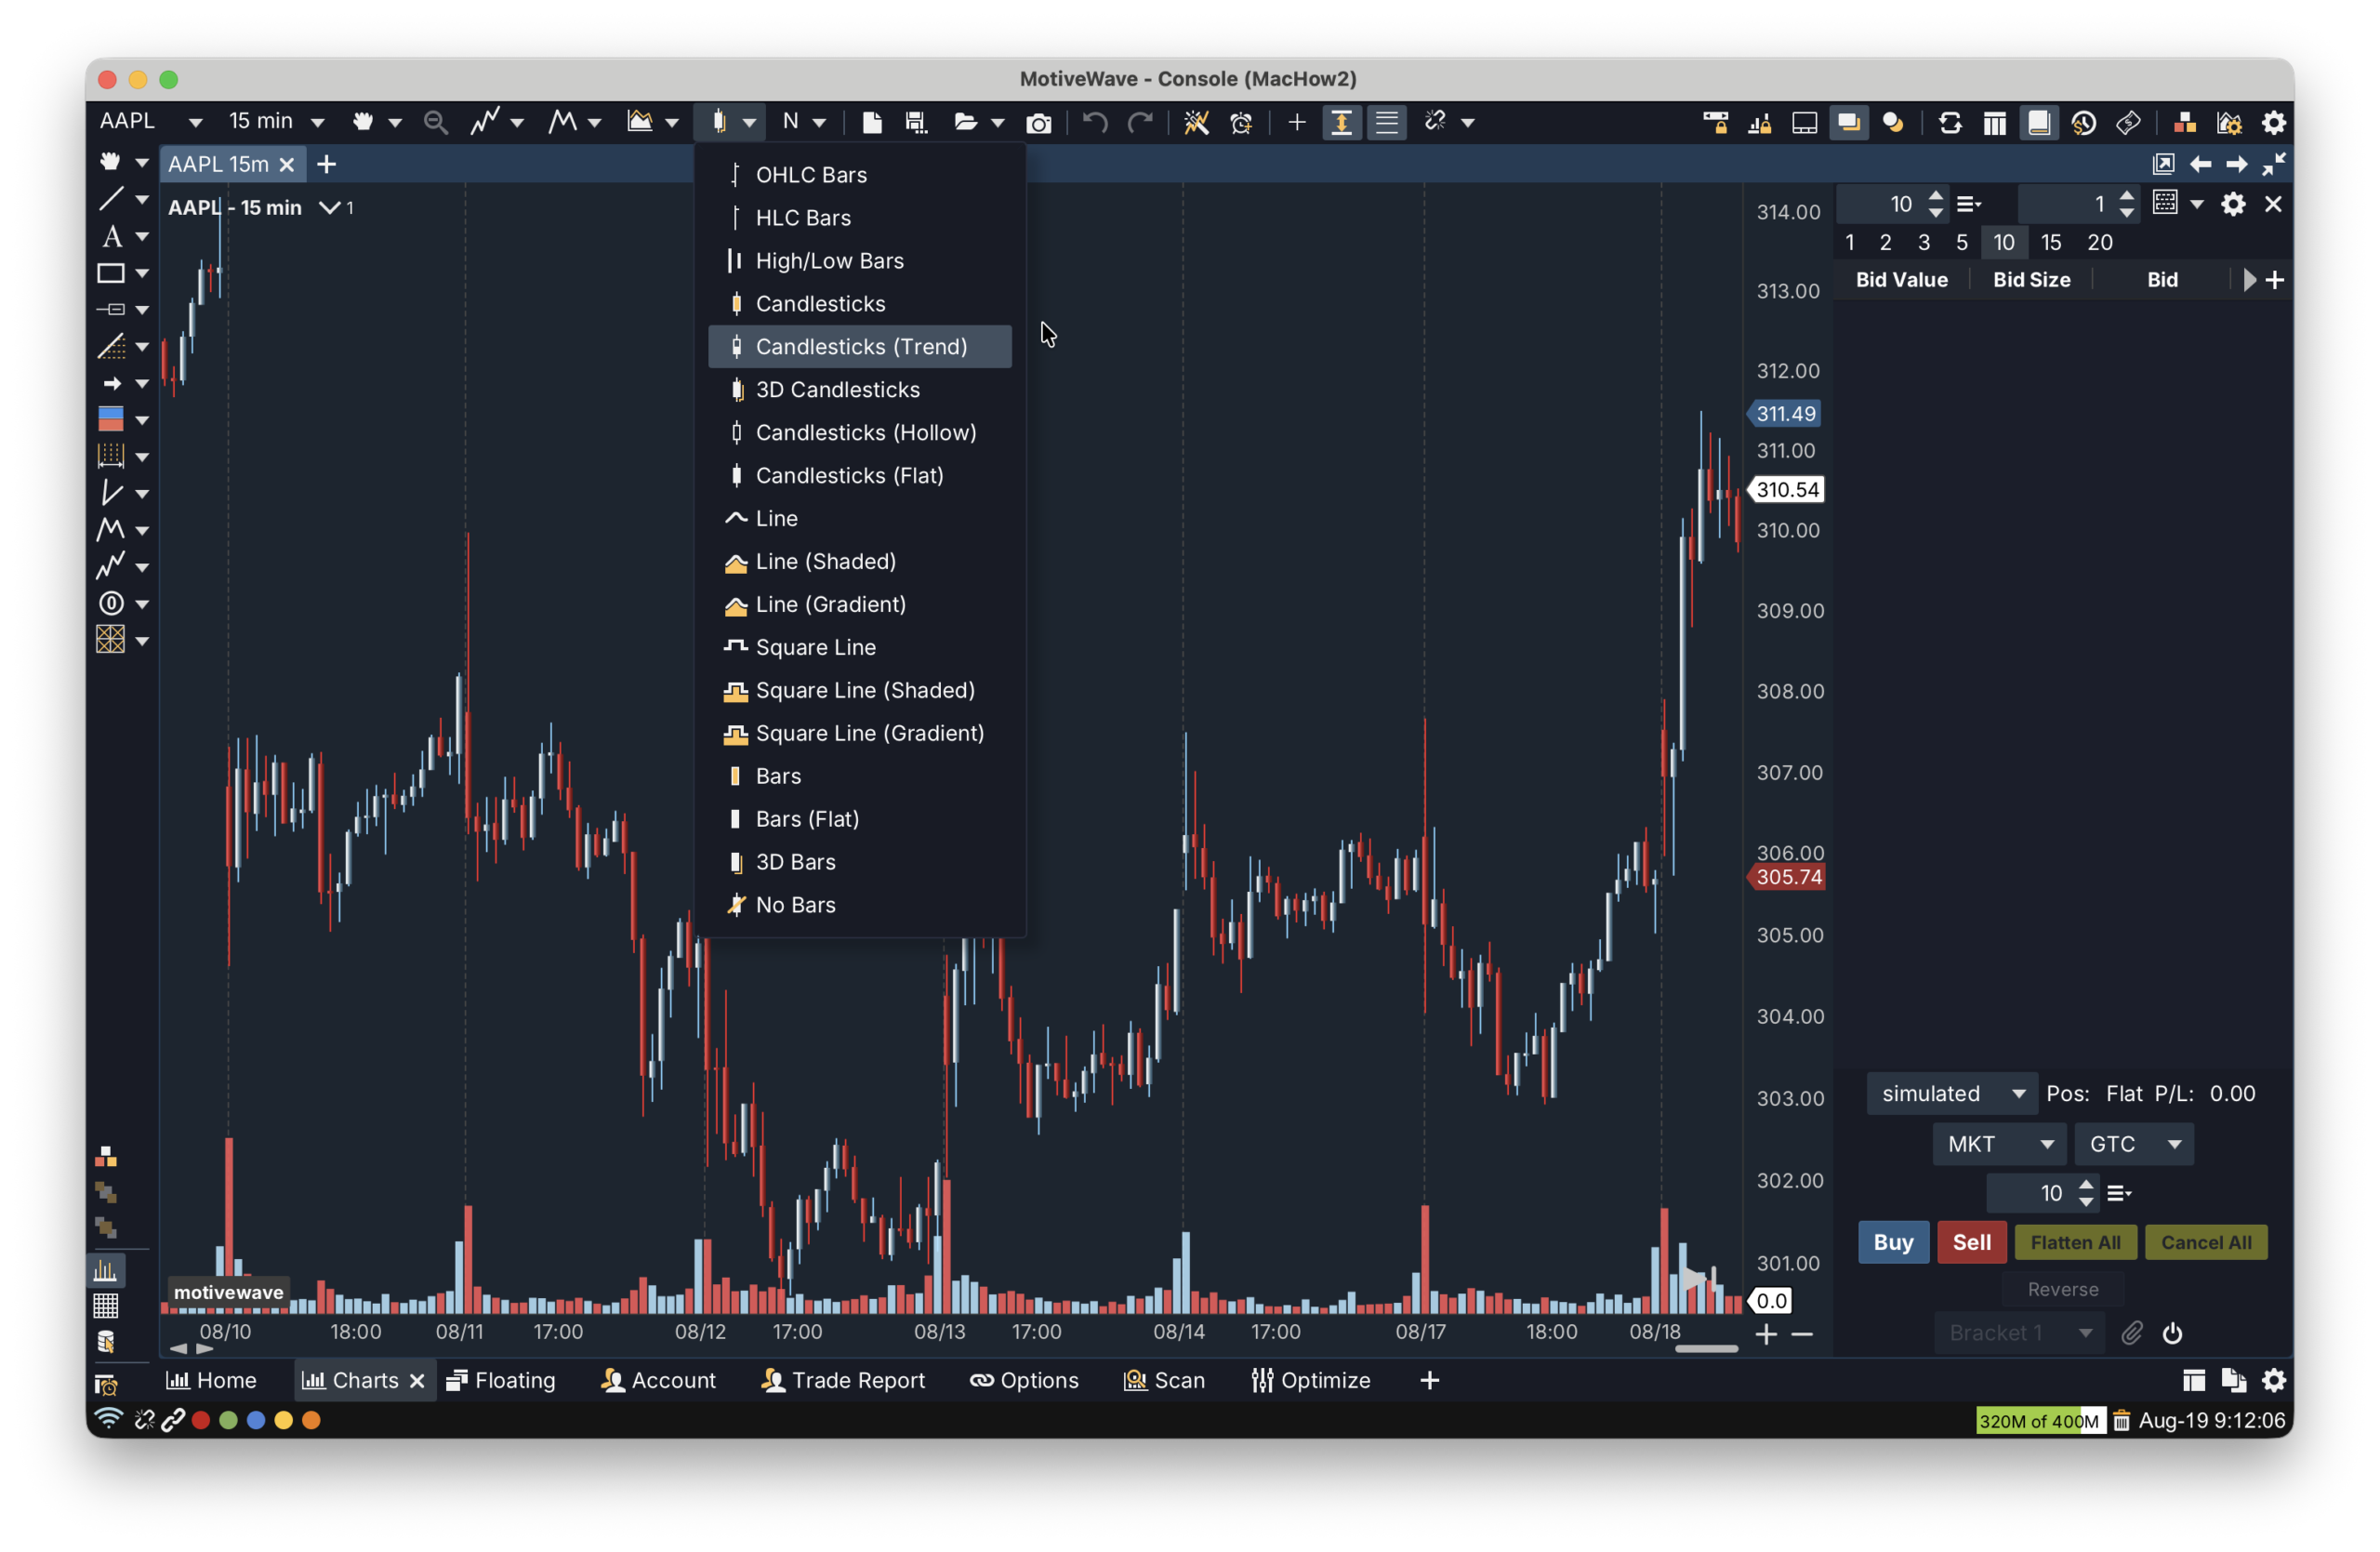The width and height of the screenshot is (2380, 1552).
Task: Toggle the highlighted DOM panel icon in toolbar
Action: tap(2038, 122)
